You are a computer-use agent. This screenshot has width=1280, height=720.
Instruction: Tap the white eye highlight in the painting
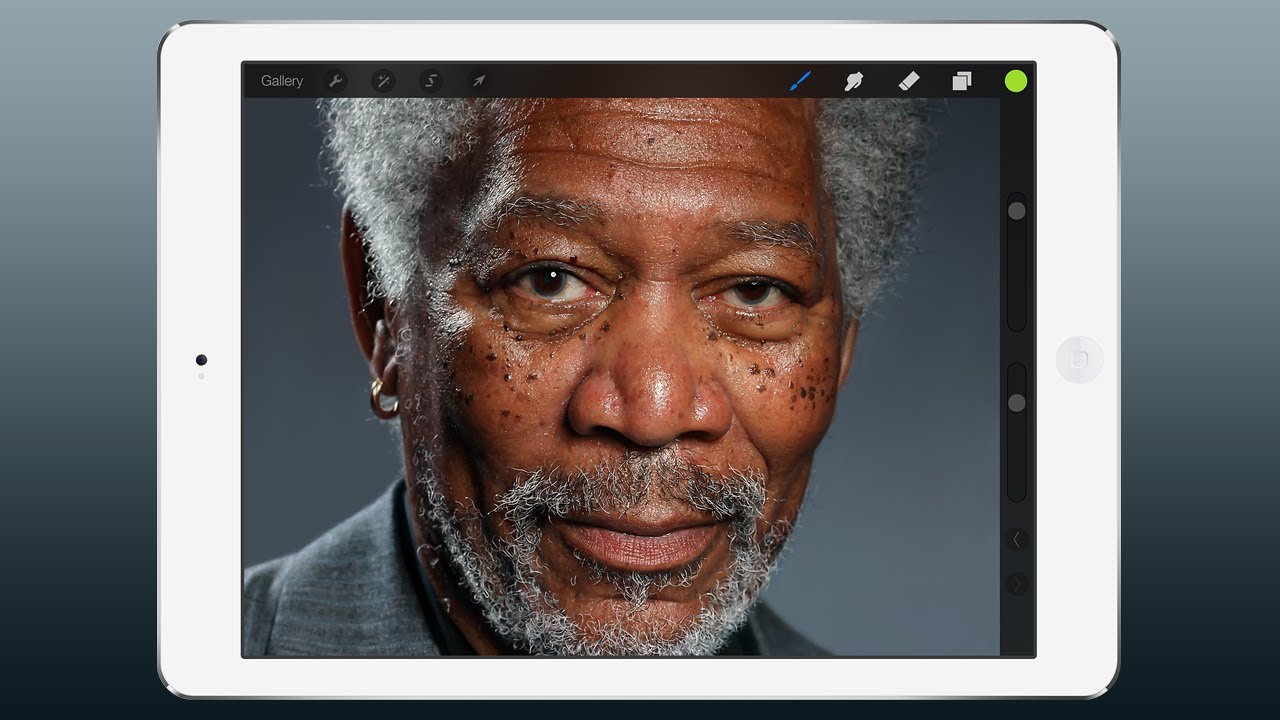click(553, 272)
